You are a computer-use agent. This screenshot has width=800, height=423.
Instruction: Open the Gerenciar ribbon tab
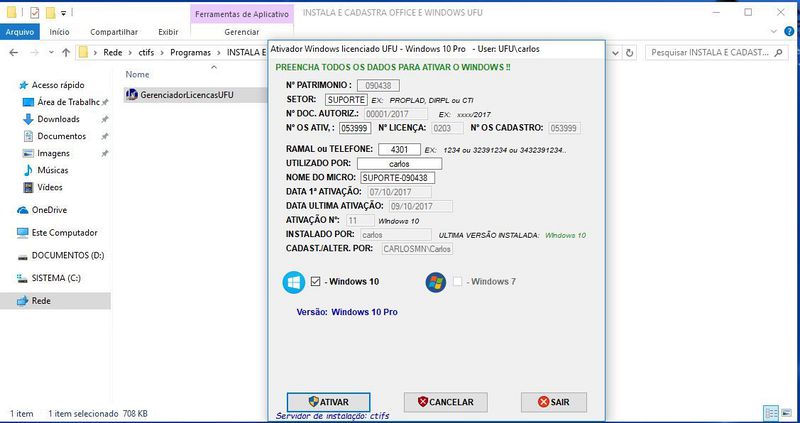click(242, 32)
